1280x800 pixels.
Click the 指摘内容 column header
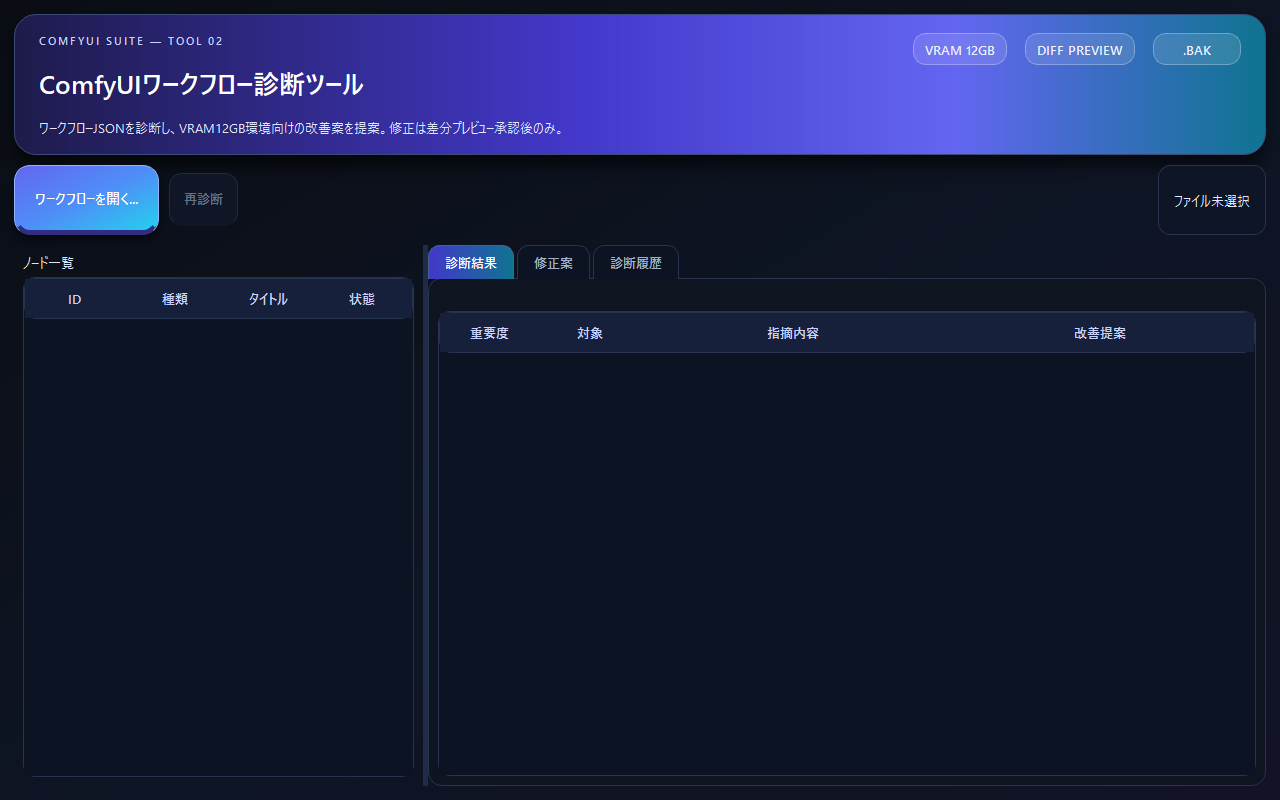pos(793,333)
